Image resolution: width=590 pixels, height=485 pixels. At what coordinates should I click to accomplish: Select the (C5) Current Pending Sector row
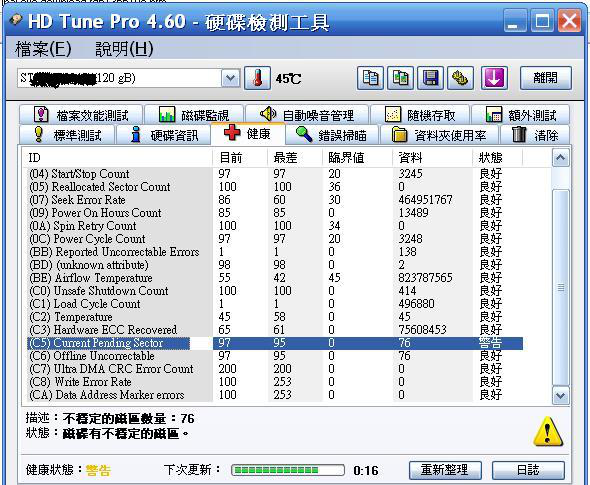[x=275, y=343]
